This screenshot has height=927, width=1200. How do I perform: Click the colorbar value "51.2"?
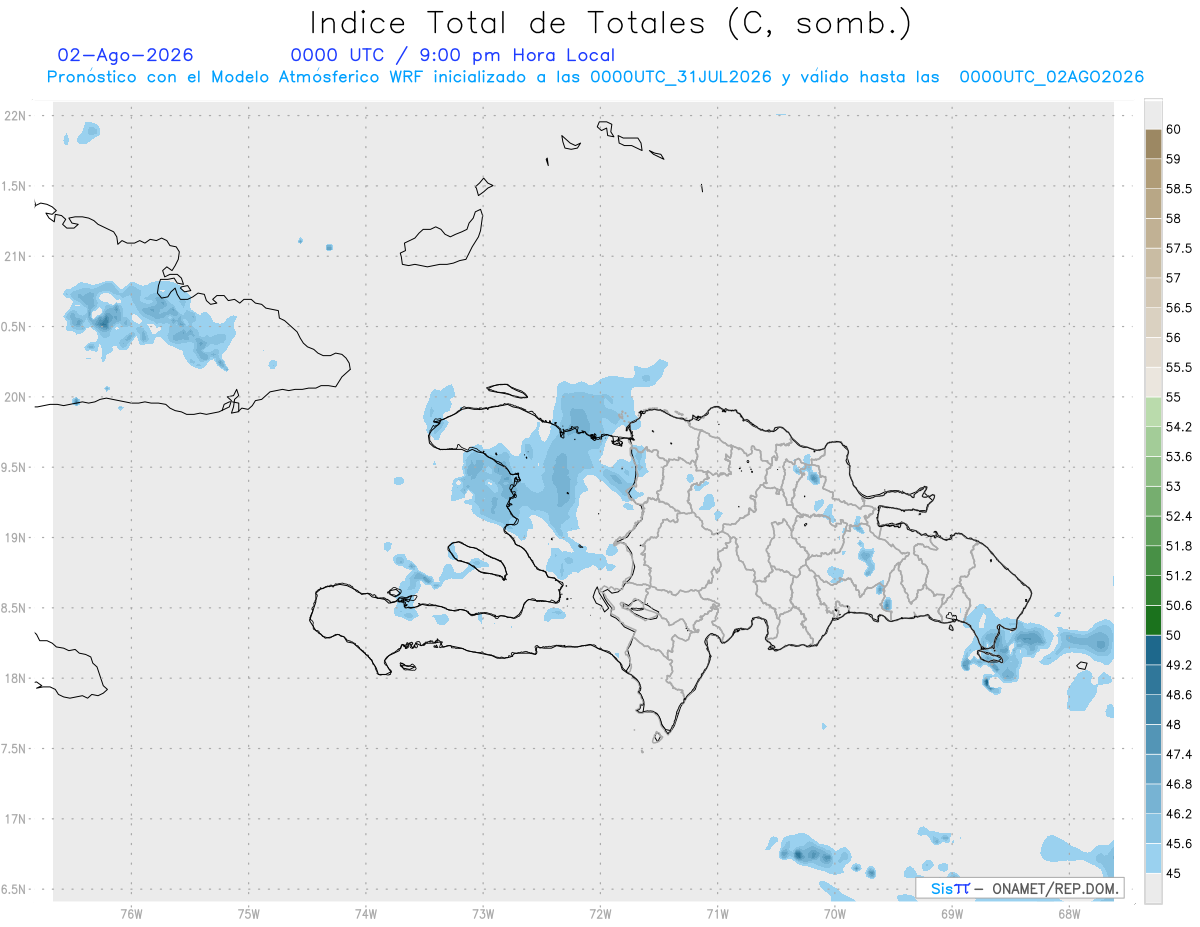[x=1179, y=576]
